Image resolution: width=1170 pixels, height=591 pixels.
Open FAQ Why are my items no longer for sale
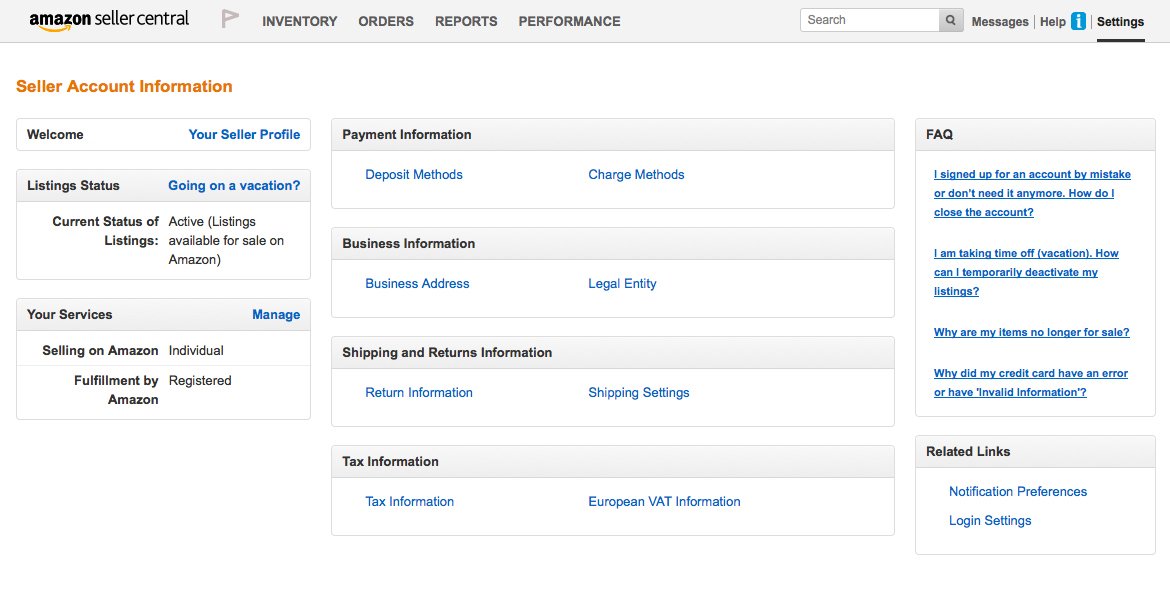(1031, 332)
